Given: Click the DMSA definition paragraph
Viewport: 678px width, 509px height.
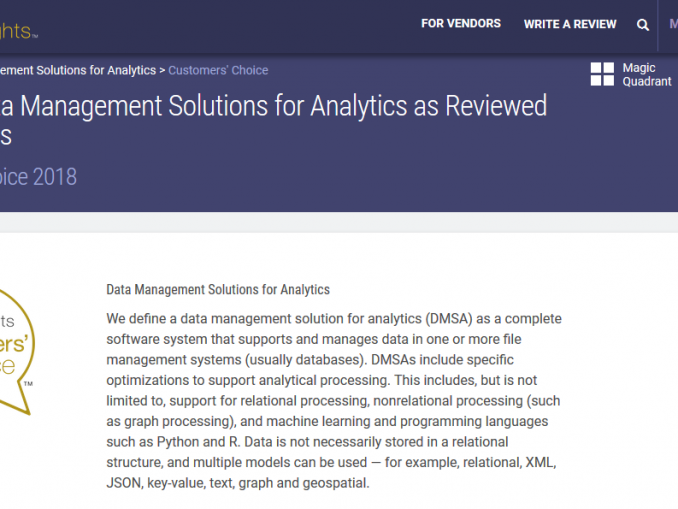Looking at the screenshot, I should pyautogui.click(x=334, y=400).
